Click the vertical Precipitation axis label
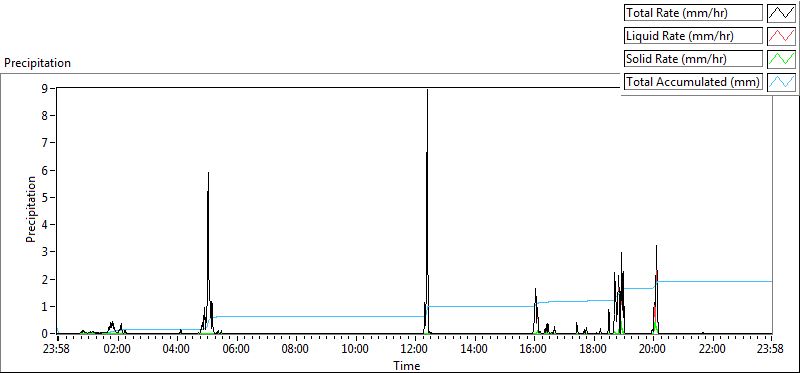Image resolution: width=800 pixels, height=373 pixels. click(31, 209)
